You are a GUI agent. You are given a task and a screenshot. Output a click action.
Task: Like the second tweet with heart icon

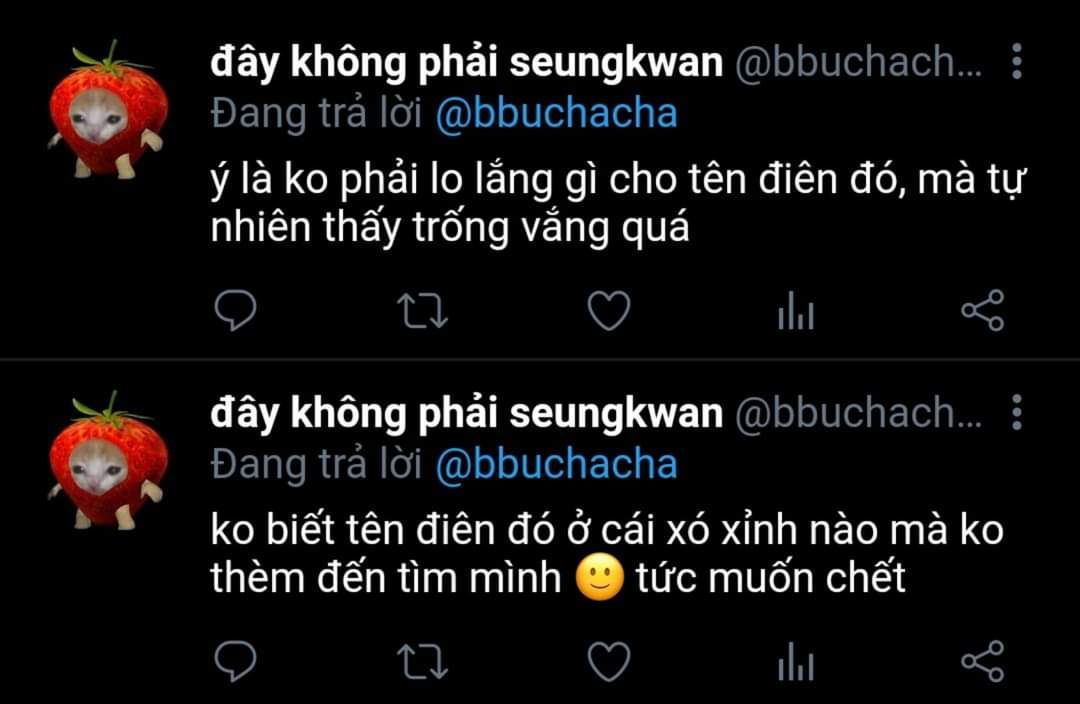click(x=609, y=661)
